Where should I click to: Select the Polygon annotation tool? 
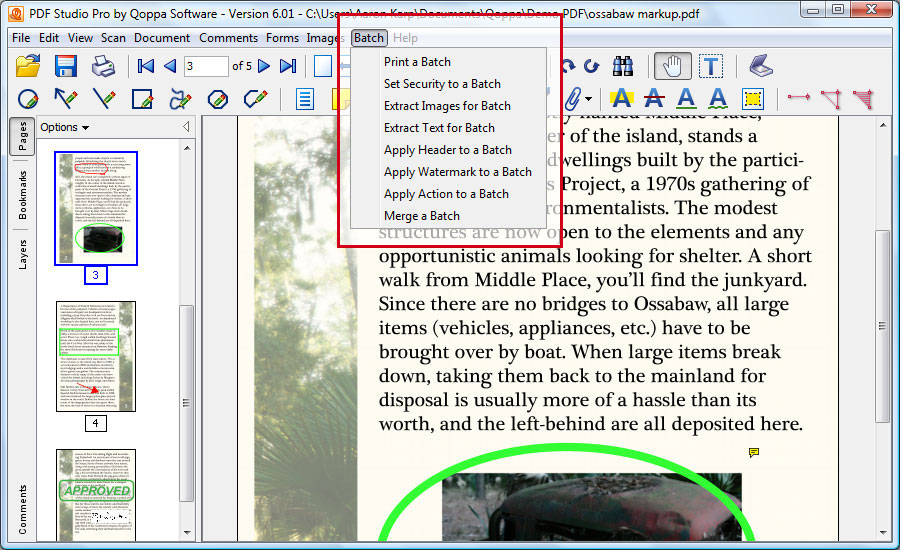point(218,99)
